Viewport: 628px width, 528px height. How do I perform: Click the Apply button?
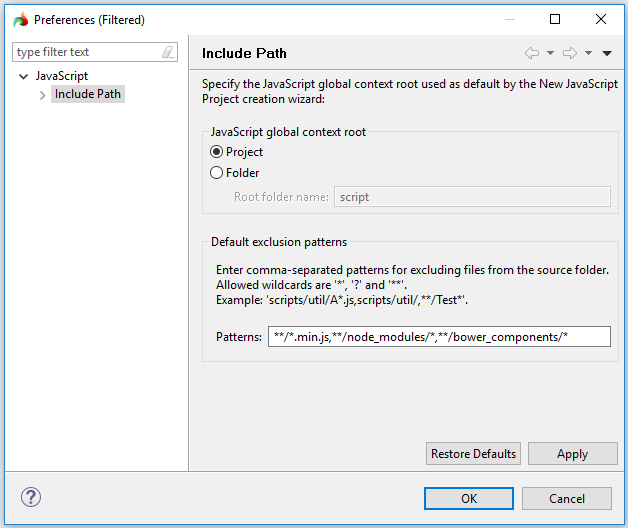[x=572, y=454]
